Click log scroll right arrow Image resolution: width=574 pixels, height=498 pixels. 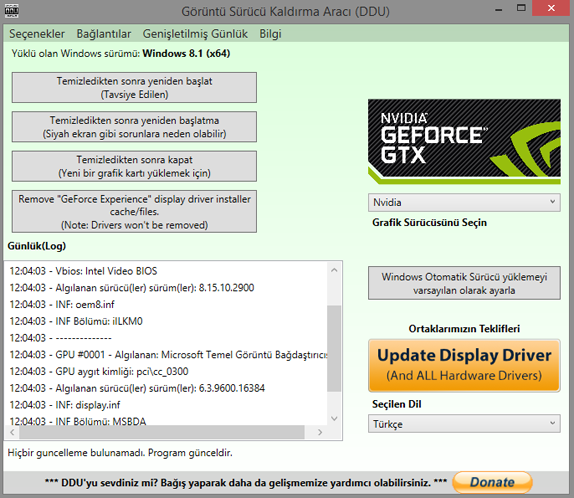320,432
